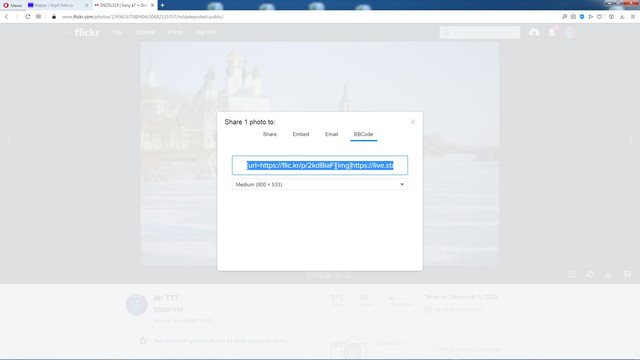
Task: Open the account avatar in Flickr header
Action: pyautogui.click(x=570, y=32)
